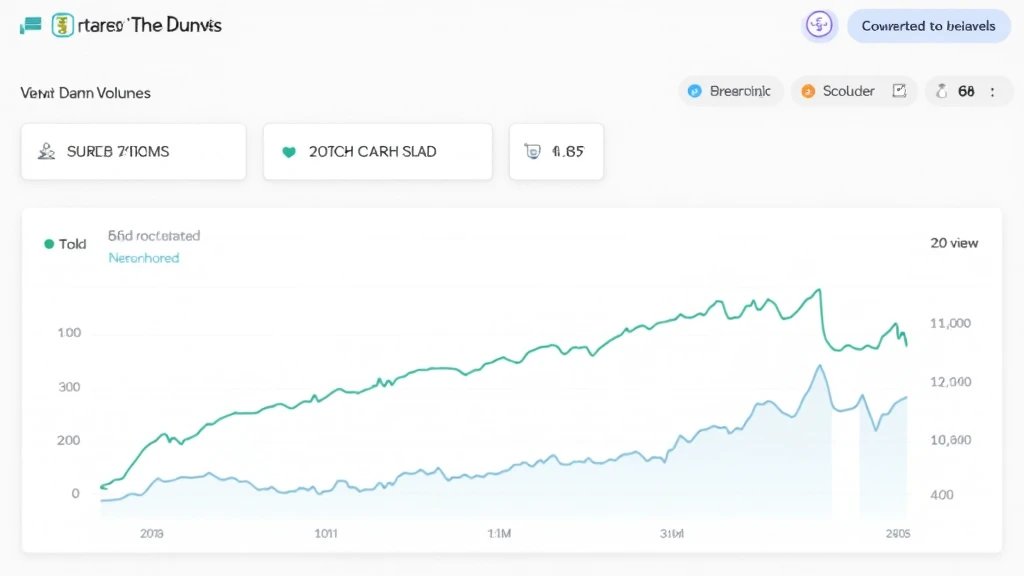Click the person icon on SUREB card

tap(46, 152)
